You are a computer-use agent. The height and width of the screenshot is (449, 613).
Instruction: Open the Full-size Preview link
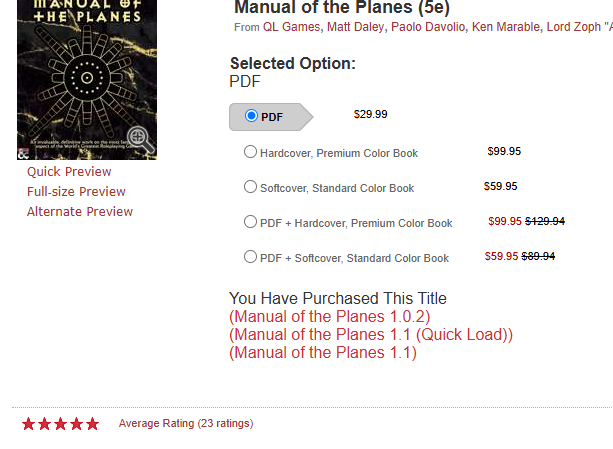tap(76, 192)
